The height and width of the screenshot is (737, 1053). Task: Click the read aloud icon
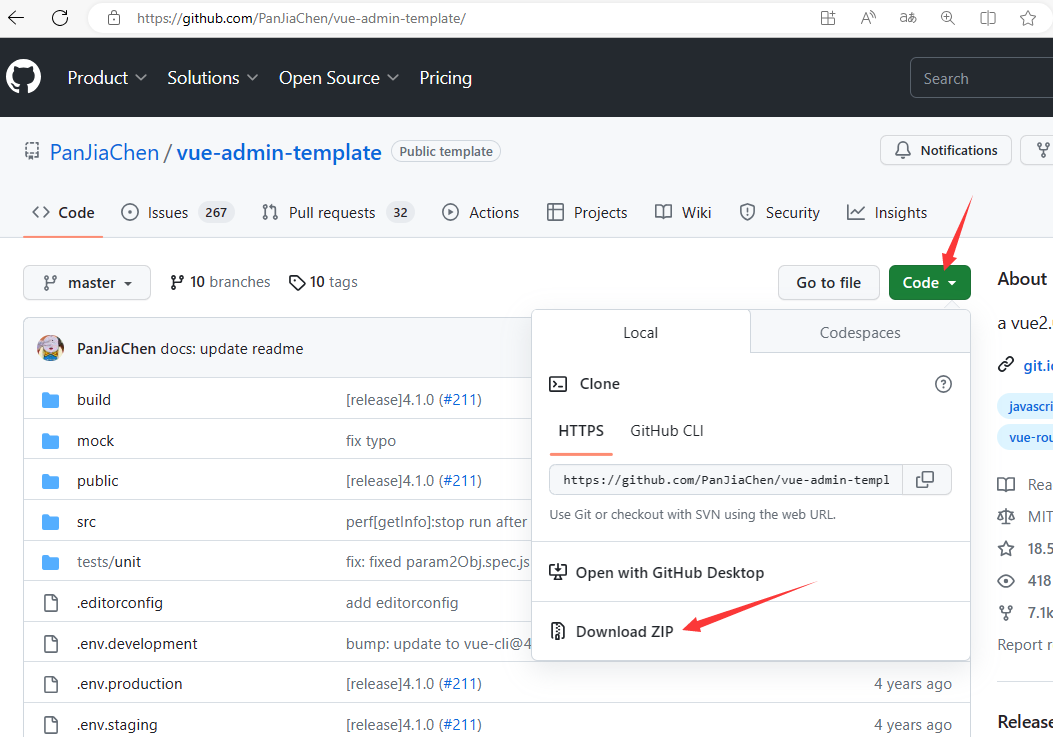pos(868,18)
